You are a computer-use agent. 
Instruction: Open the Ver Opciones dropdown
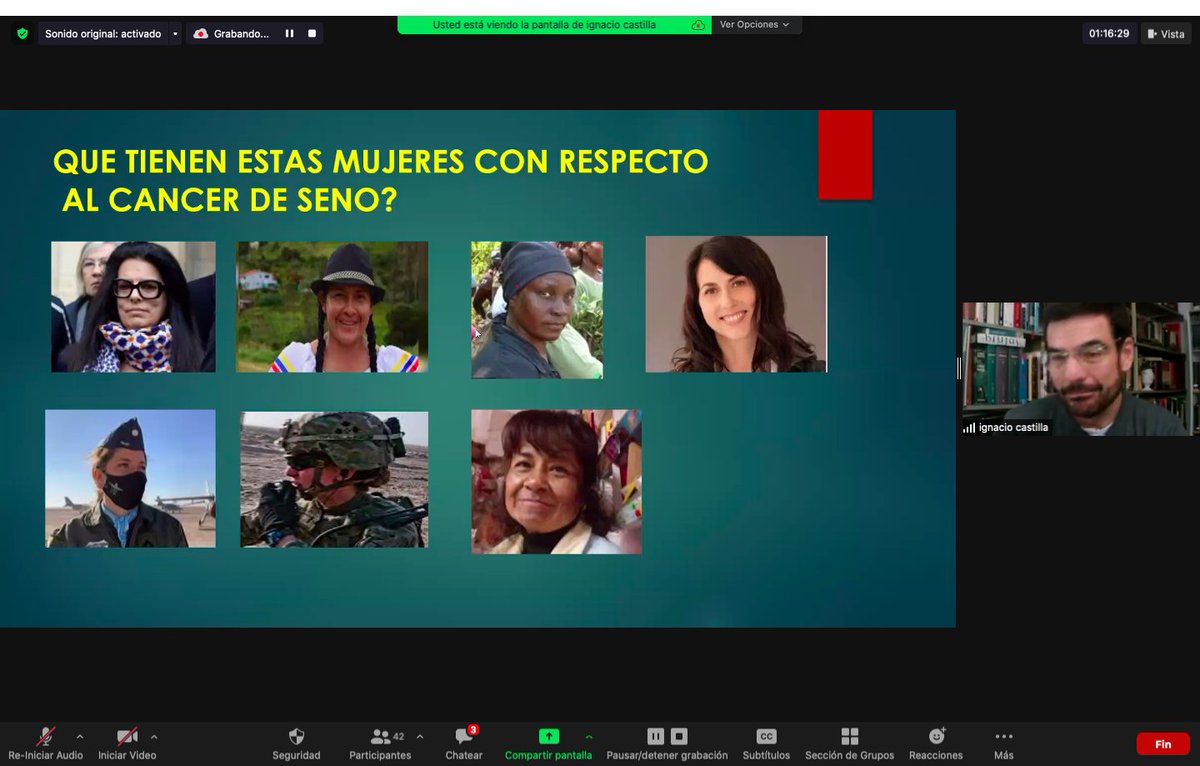pyautogui.click(x=755, y=24)
